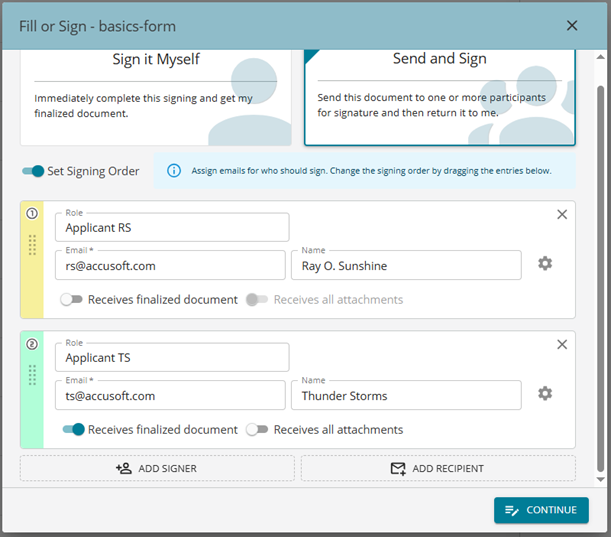Select the Send and Sign card
This screenshot has height=537, width=611.
click(440, 97)
